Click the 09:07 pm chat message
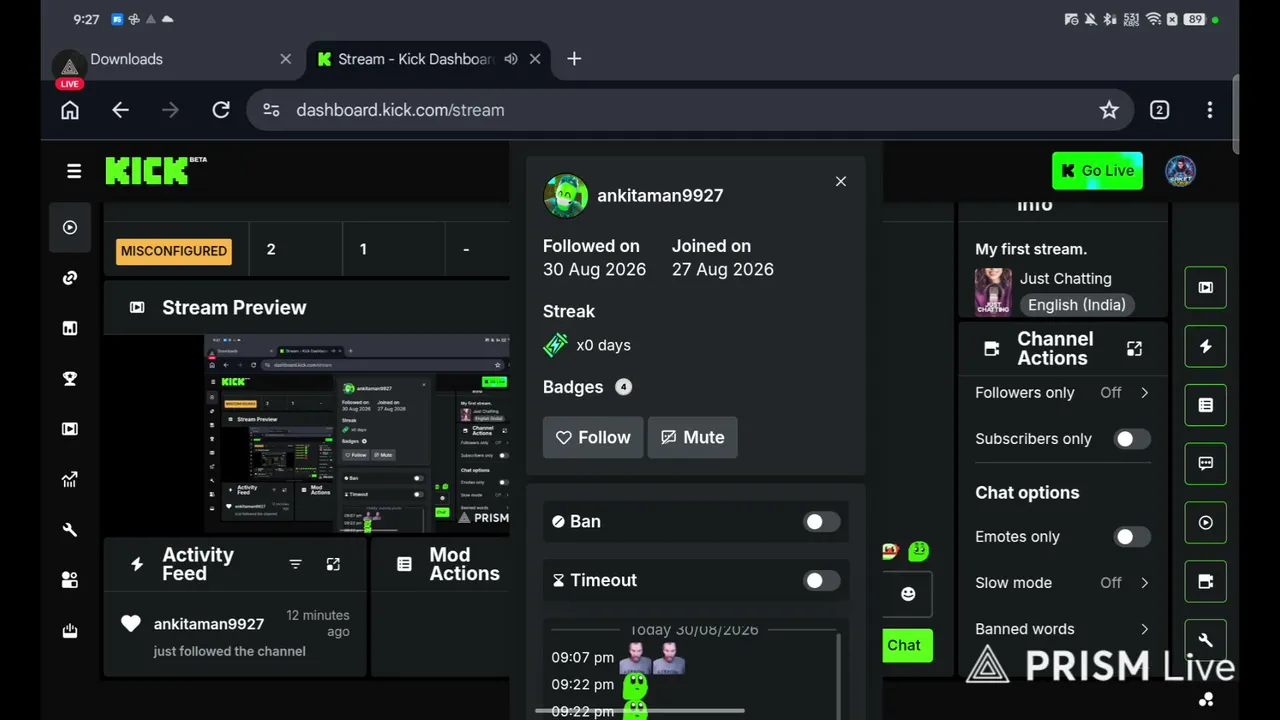Viewport: 1280px width, 720px height. click(618, 657)
